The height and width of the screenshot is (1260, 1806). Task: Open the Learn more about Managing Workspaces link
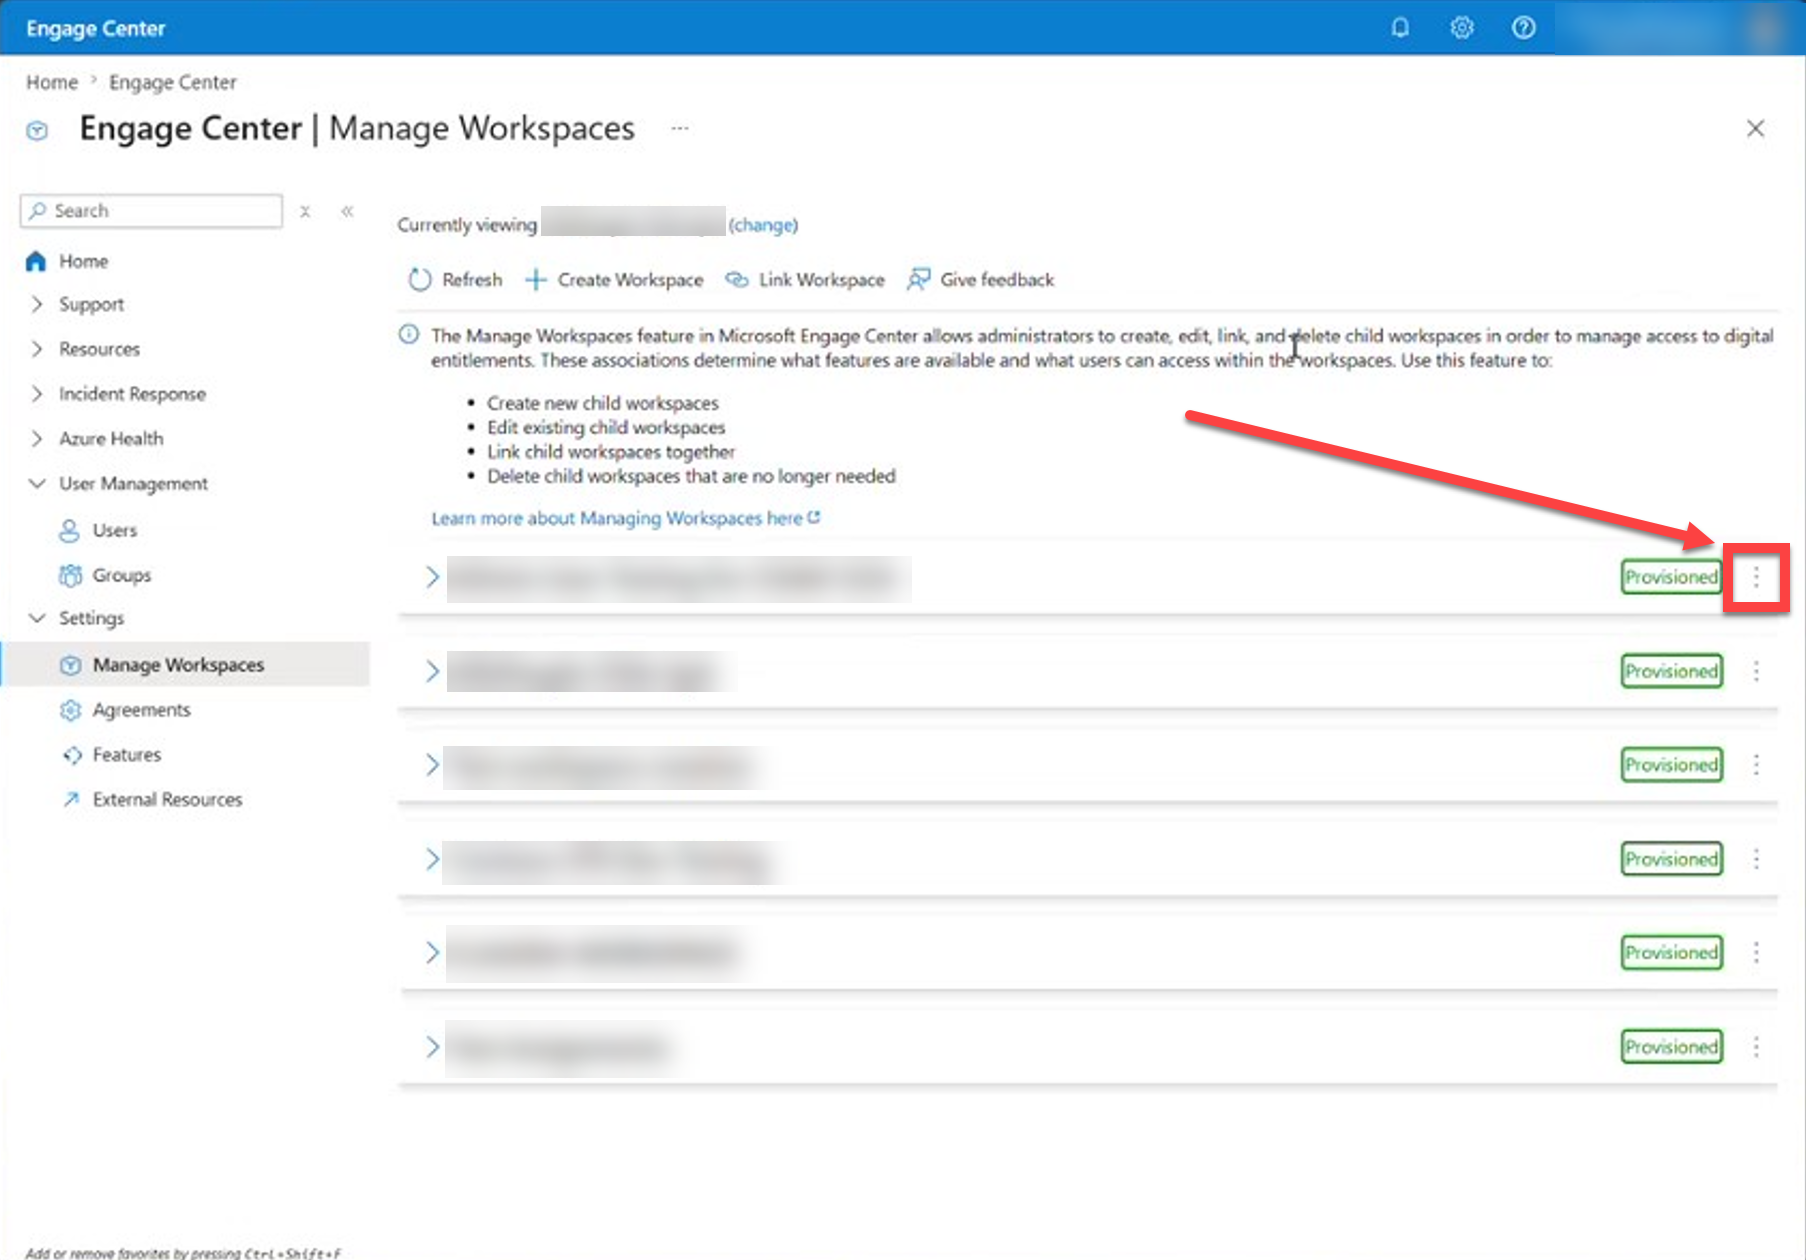pyautogui.click(x=625, y=518)
